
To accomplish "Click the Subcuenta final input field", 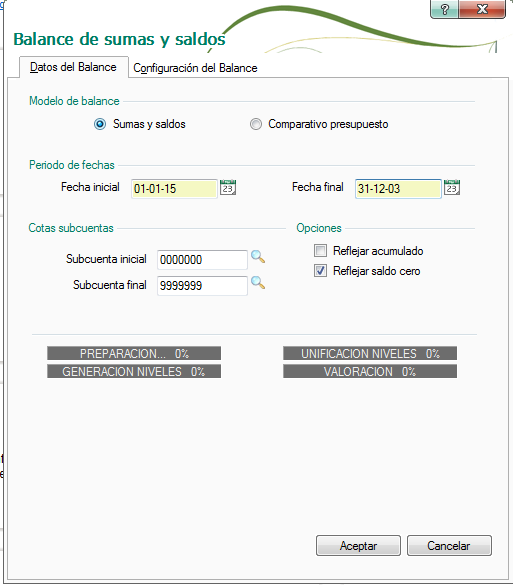I will (202, 286).
